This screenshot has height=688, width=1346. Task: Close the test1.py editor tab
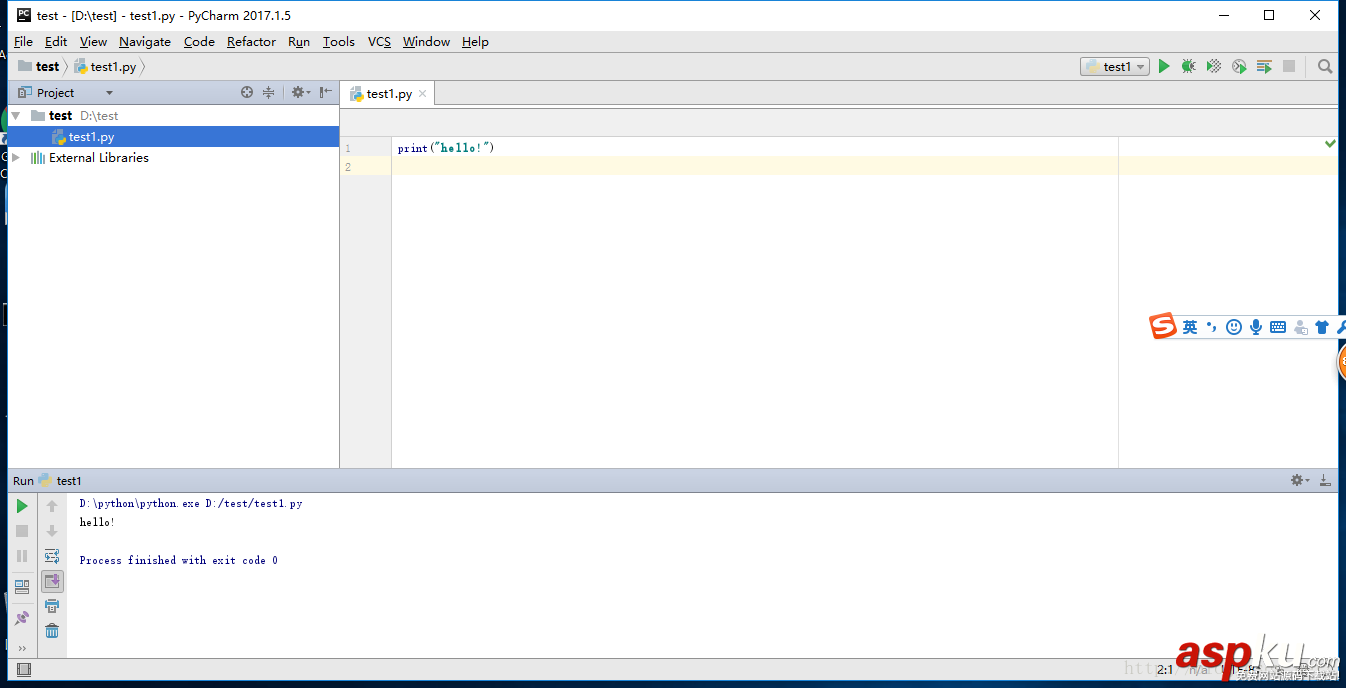pos(422,94)
